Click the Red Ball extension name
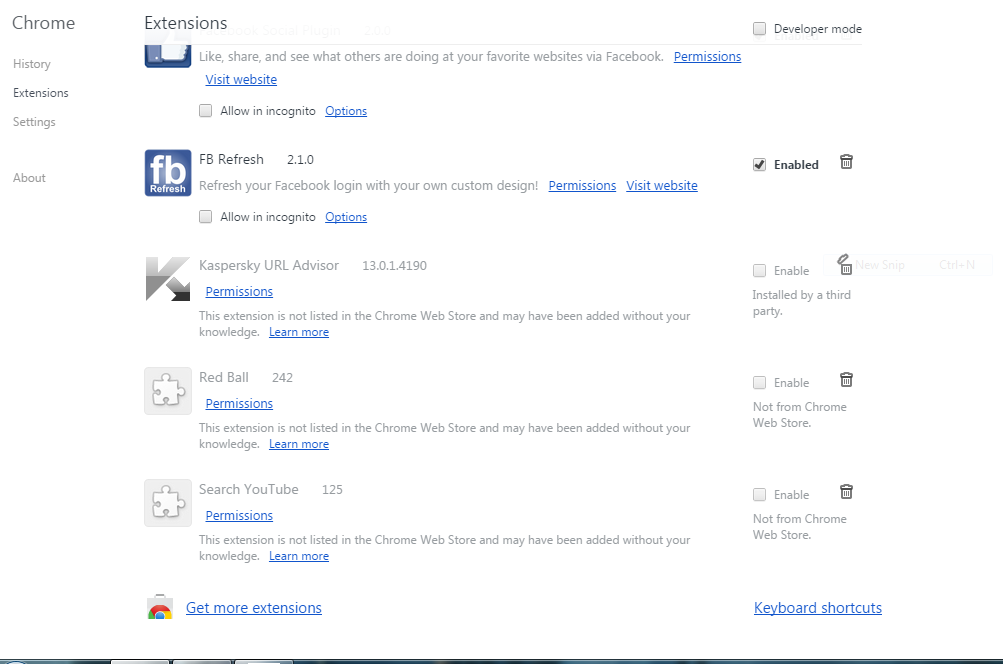The width and height of the screenshot is (1003, 664). click(224, 377)
